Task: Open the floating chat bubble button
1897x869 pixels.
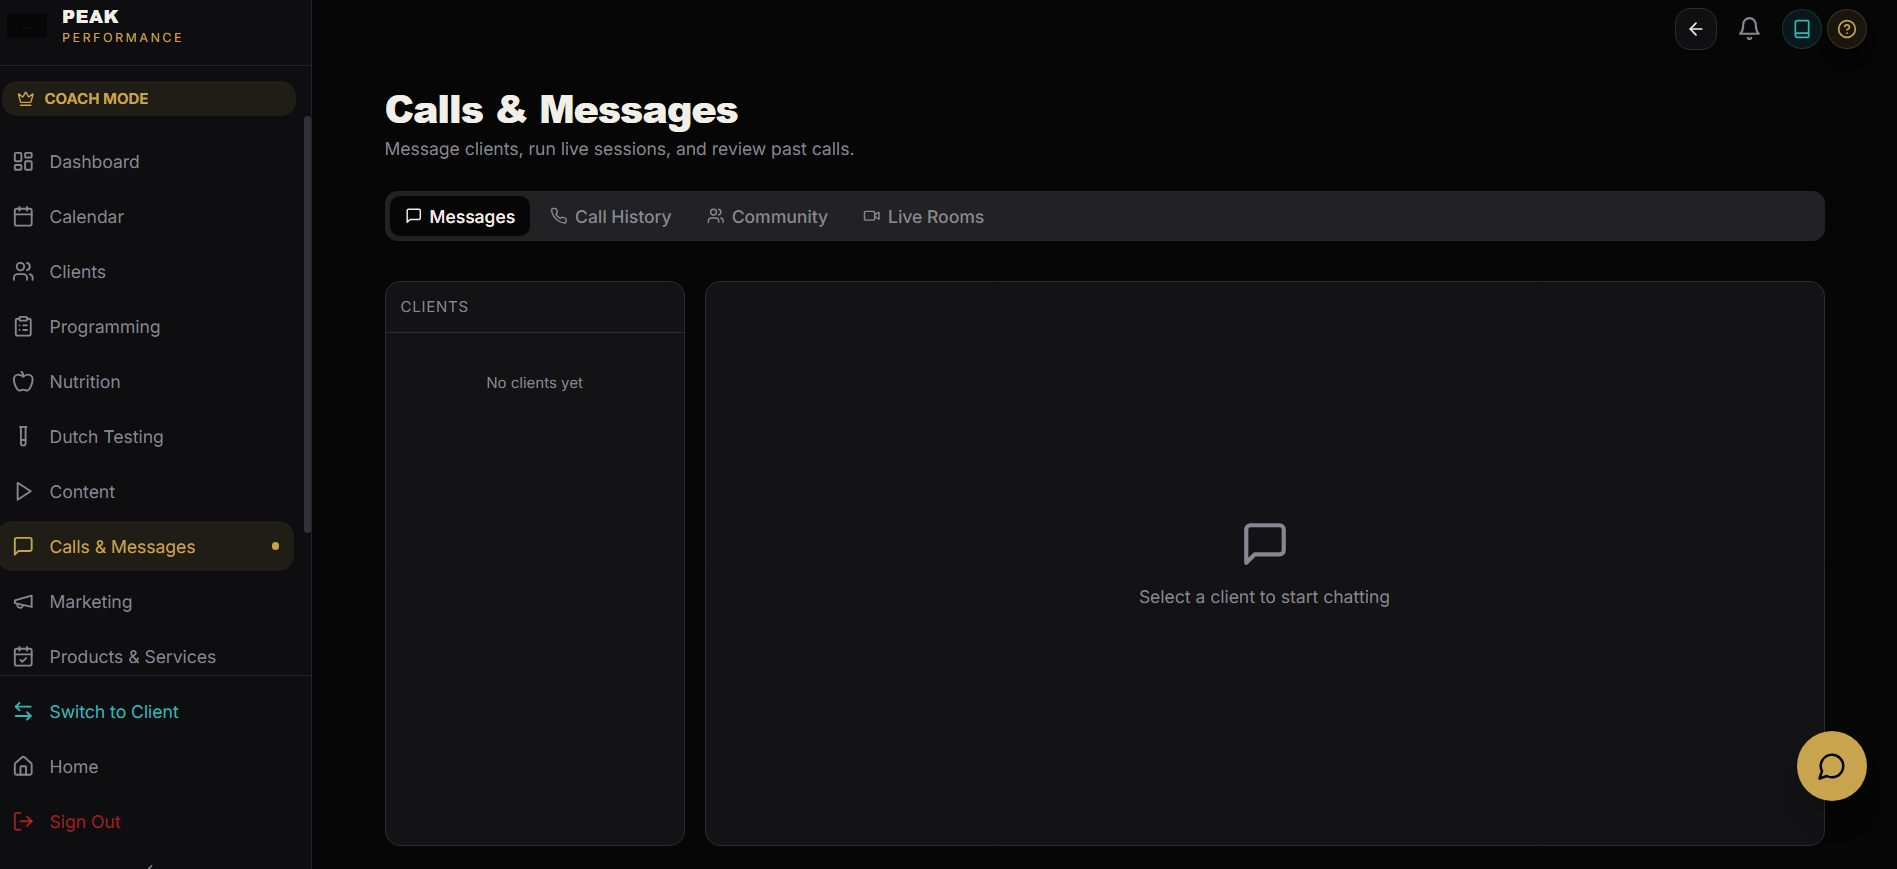Action: [x=1831, y=766]
